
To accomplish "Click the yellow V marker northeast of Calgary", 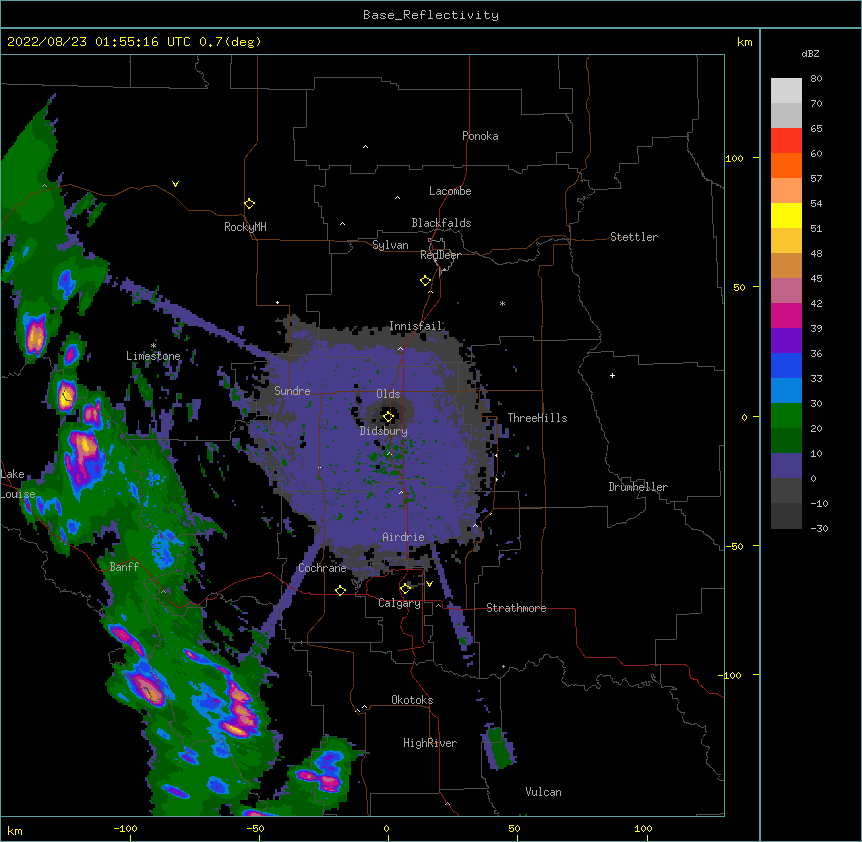I will (x=429, y=584).
